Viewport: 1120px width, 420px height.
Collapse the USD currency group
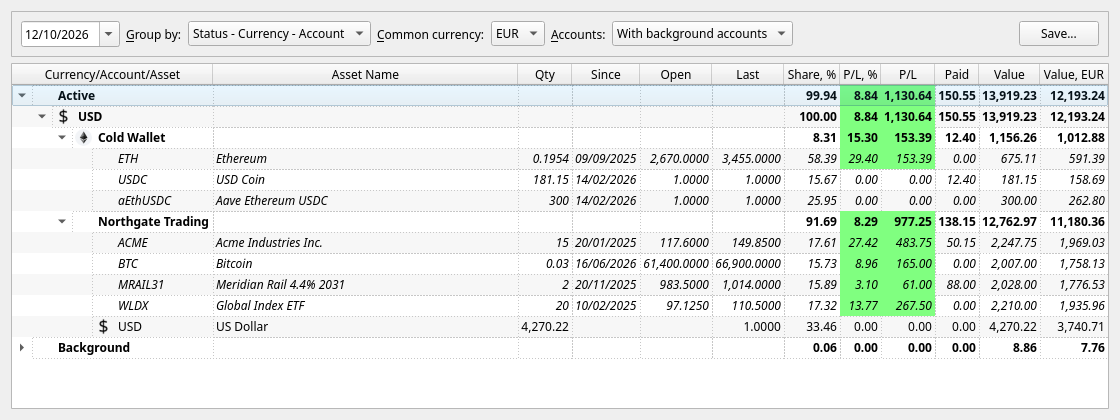tap(42, 116)
